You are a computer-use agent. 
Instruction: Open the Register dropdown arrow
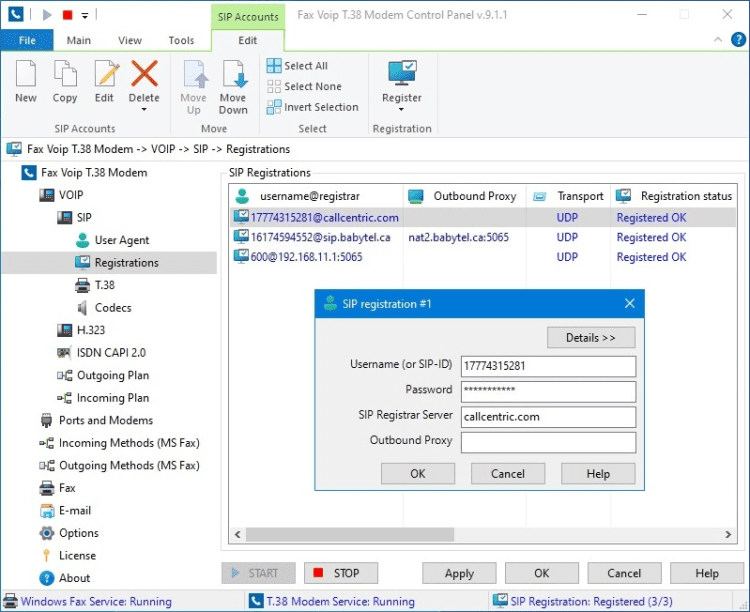point(401,110)
